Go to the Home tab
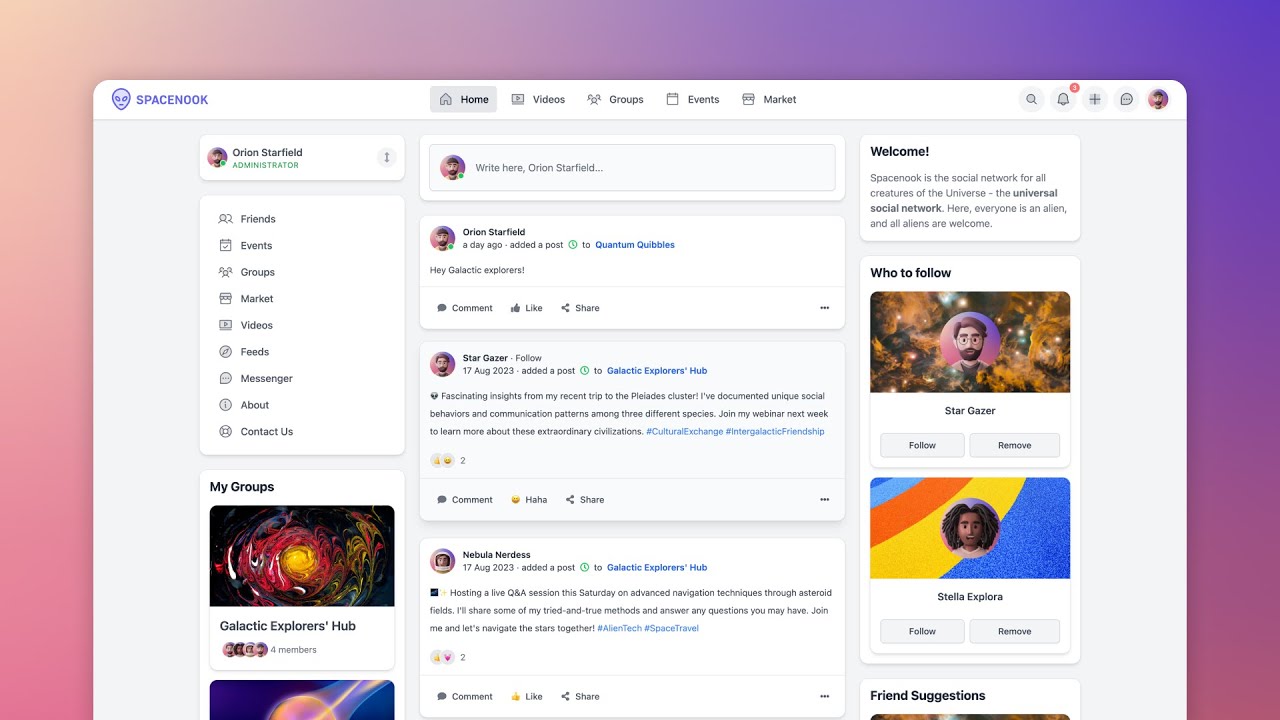 [463, 99]
